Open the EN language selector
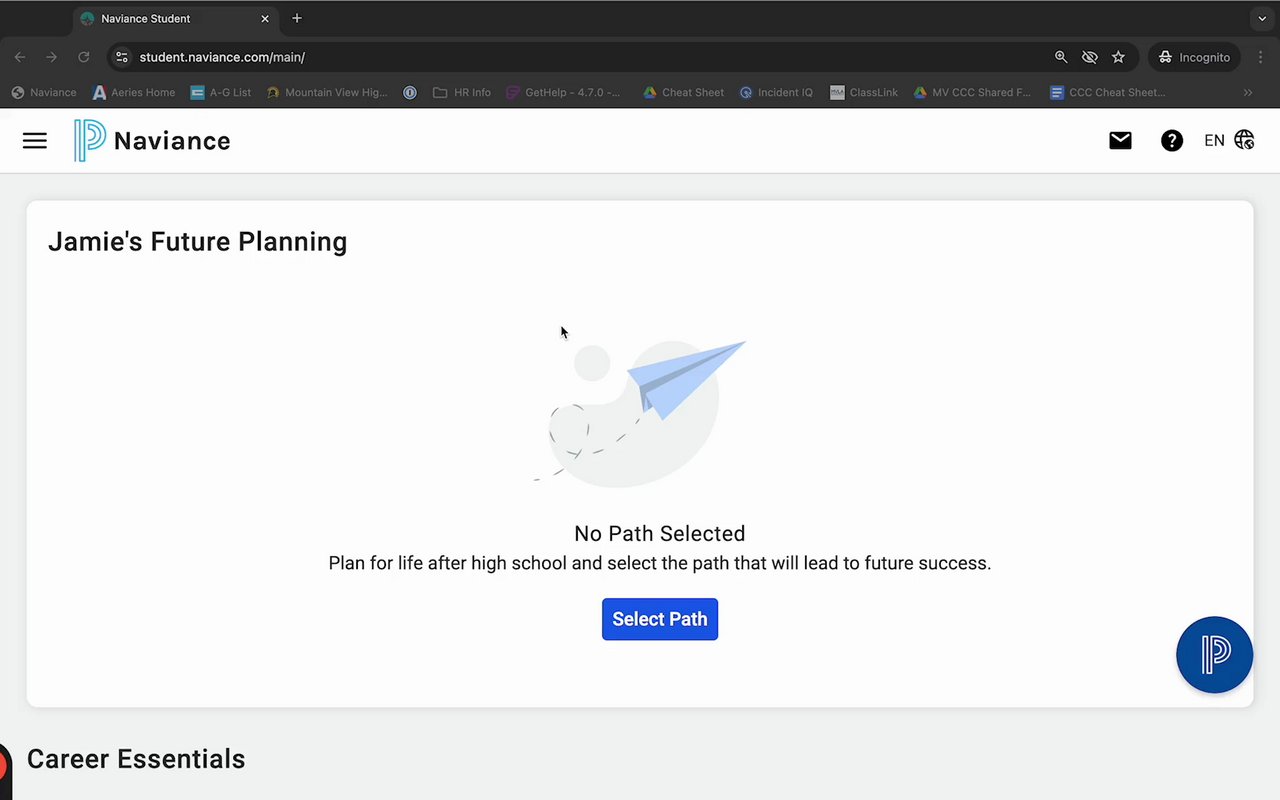Screen dimensions: 1280x800 click(1229, 141)
